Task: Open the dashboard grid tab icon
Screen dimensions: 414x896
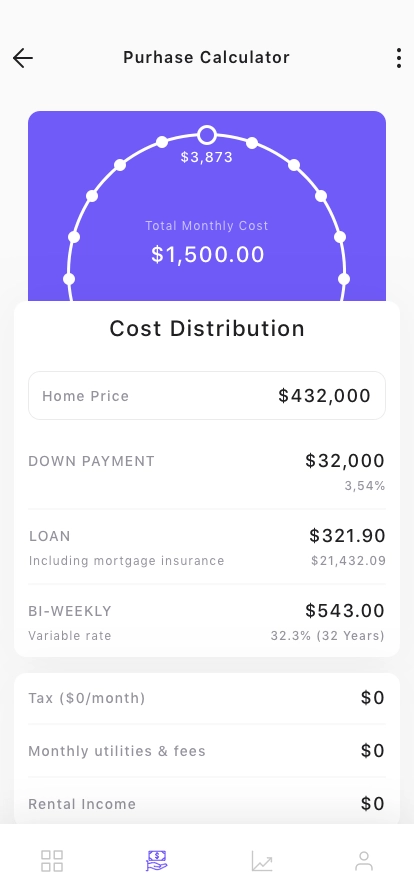Action: pyautogui.click(x=52, y=861)
